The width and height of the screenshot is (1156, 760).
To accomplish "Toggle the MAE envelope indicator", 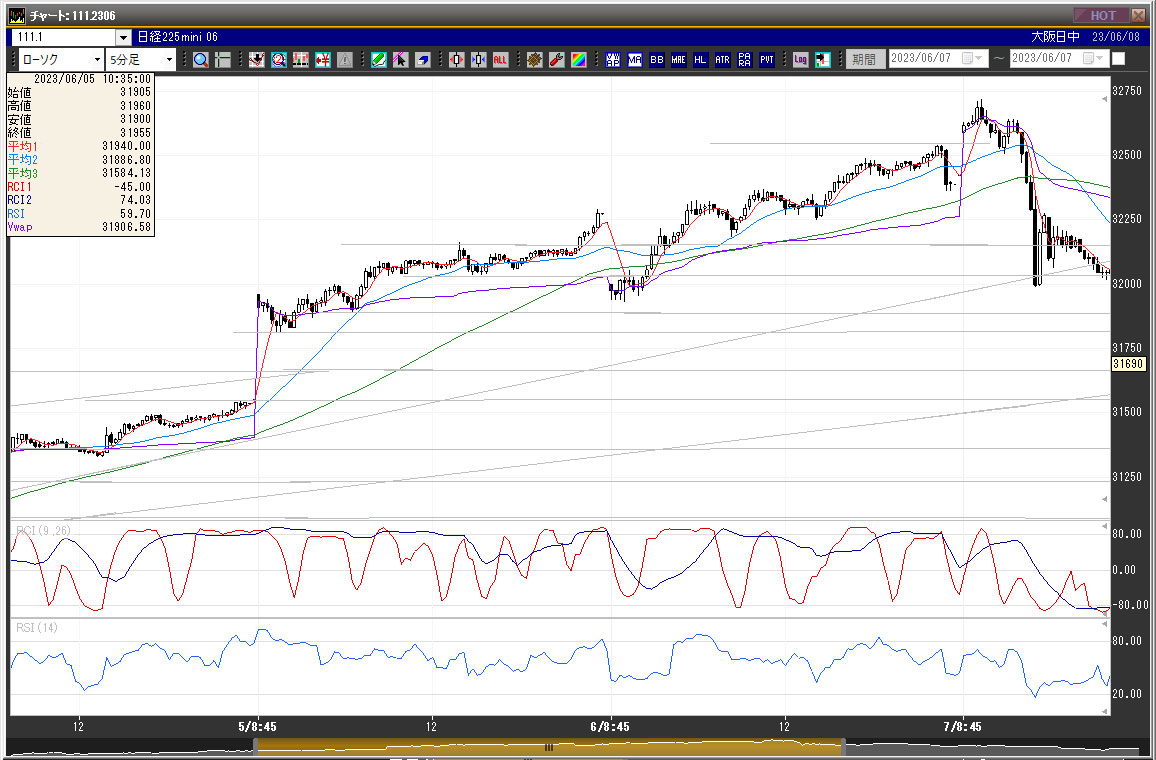I will (x=678, y=60).
